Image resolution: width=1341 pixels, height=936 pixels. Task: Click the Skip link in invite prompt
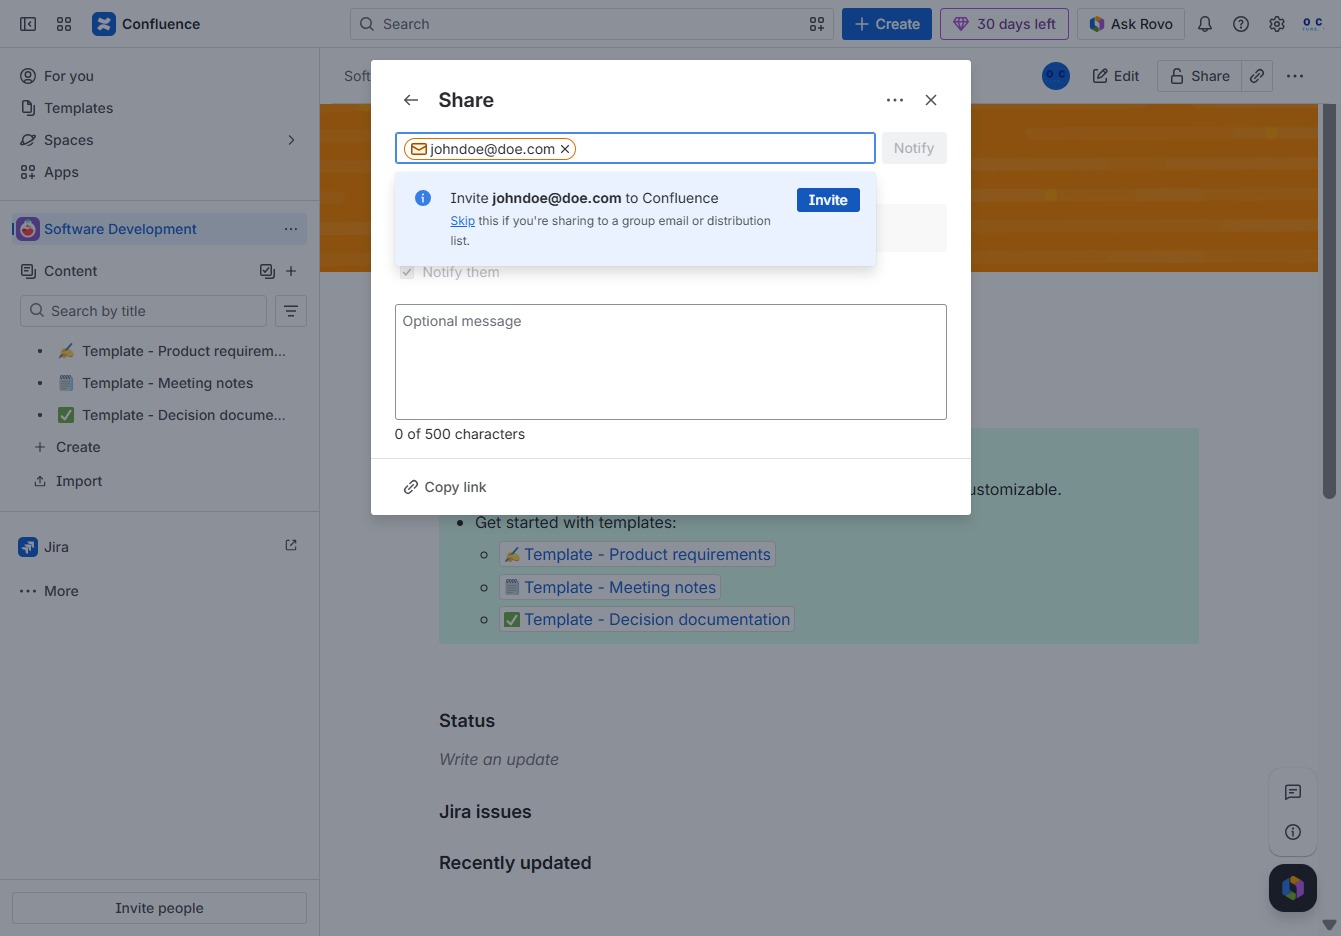(x=462, y=221)
